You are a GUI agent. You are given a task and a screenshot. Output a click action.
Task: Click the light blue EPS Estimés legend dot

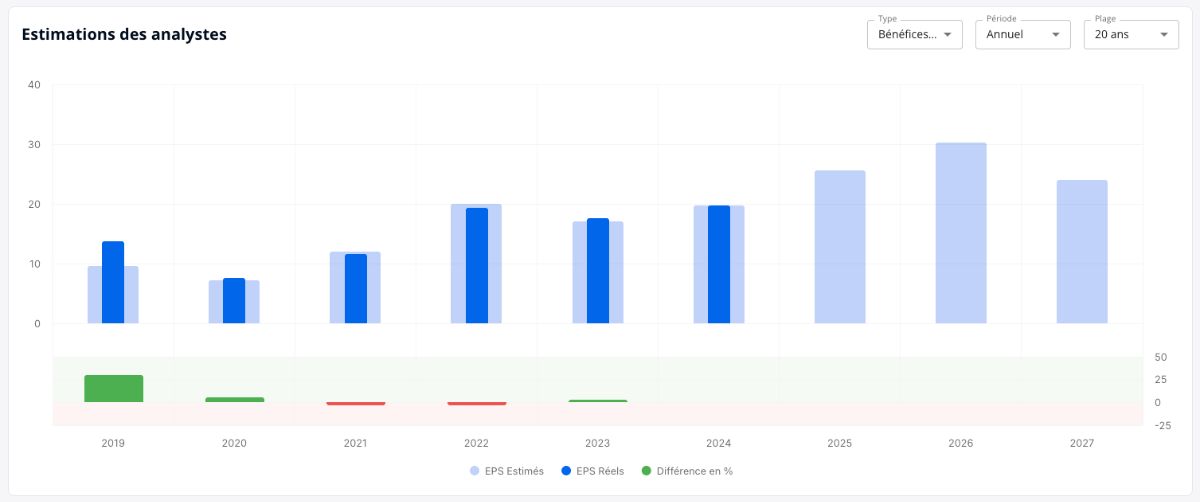point(474,471)
